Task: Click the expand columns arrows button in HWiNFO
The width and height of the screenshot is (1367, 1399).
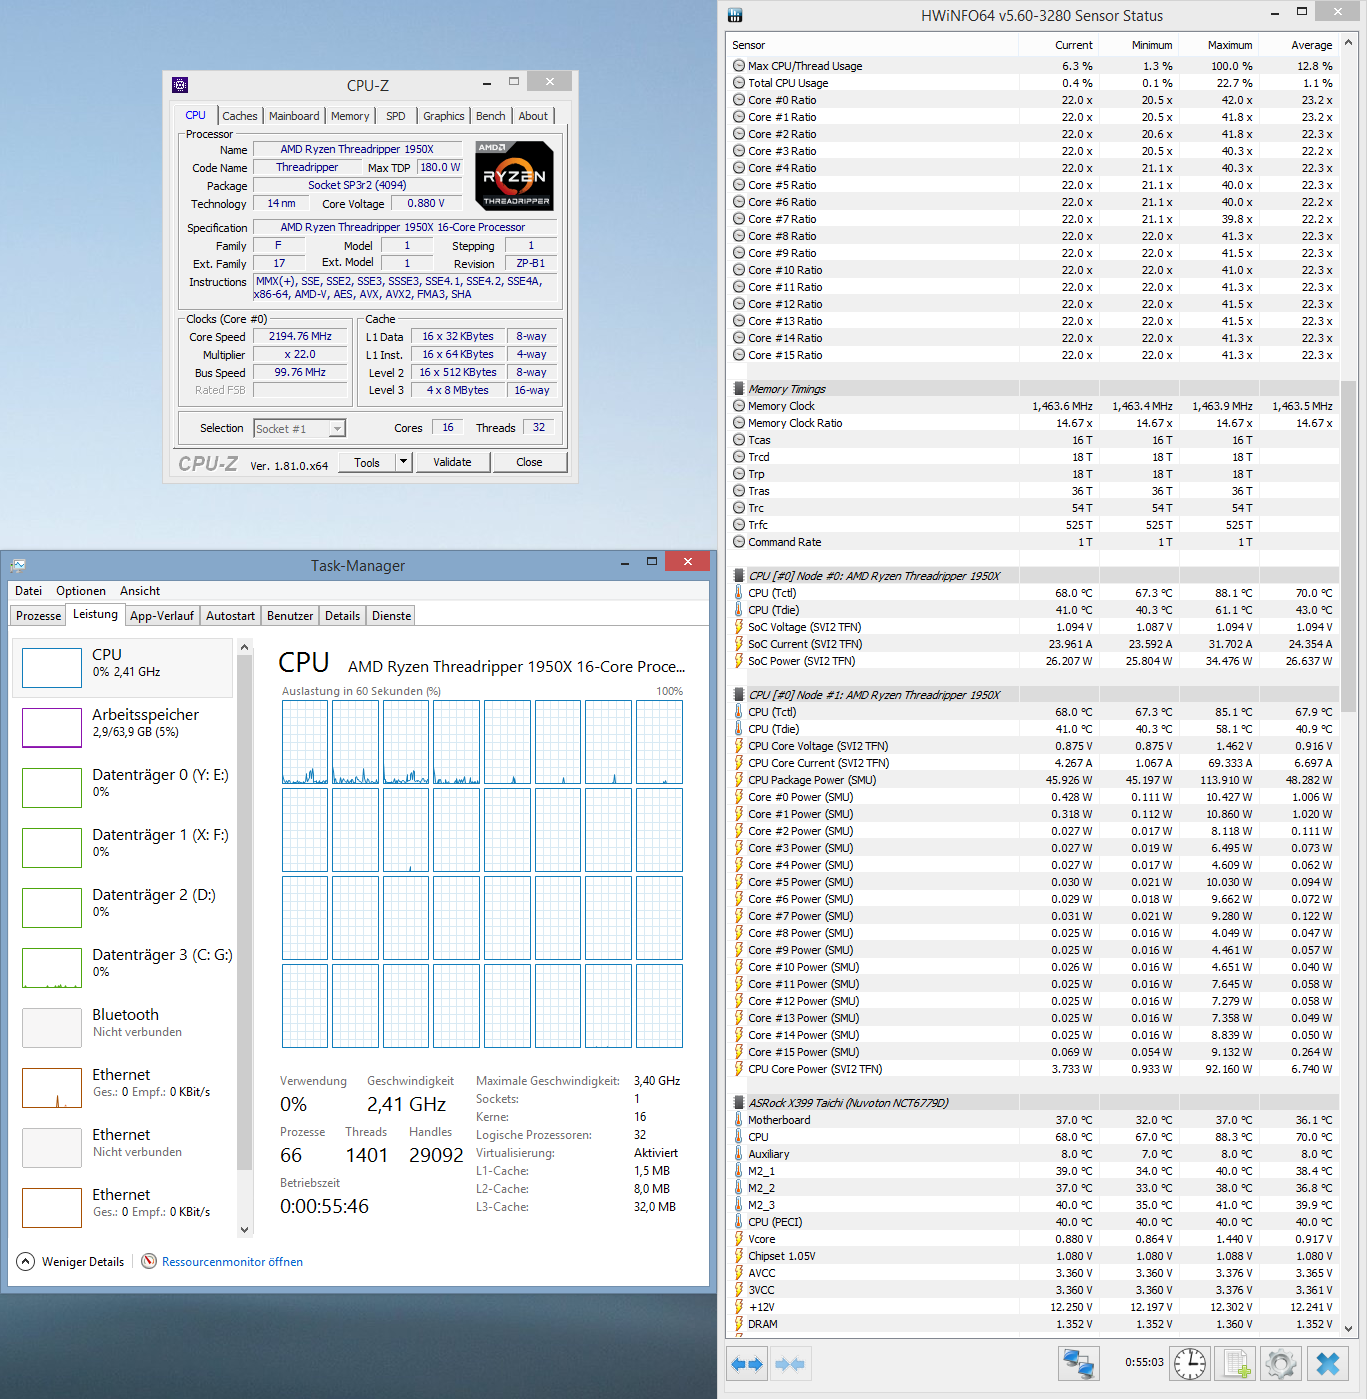Action: 747,1364
